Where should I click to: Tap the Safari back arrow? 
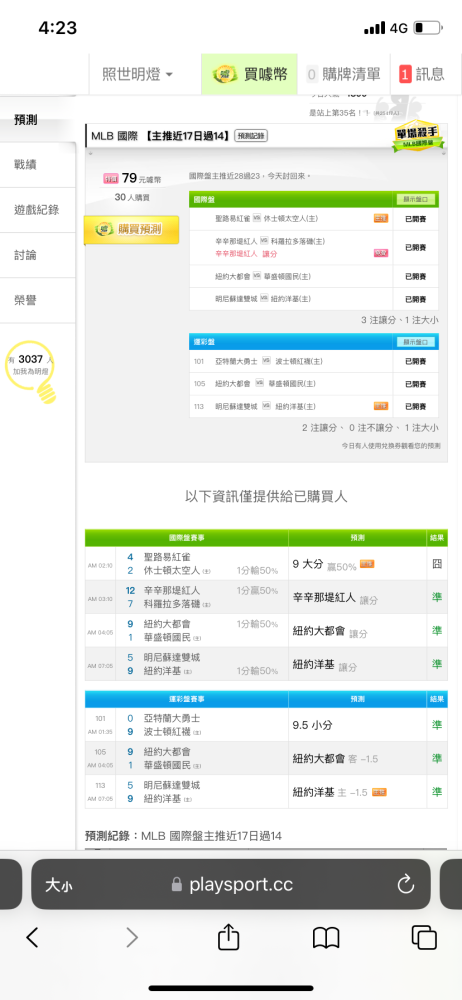(33, 938)
